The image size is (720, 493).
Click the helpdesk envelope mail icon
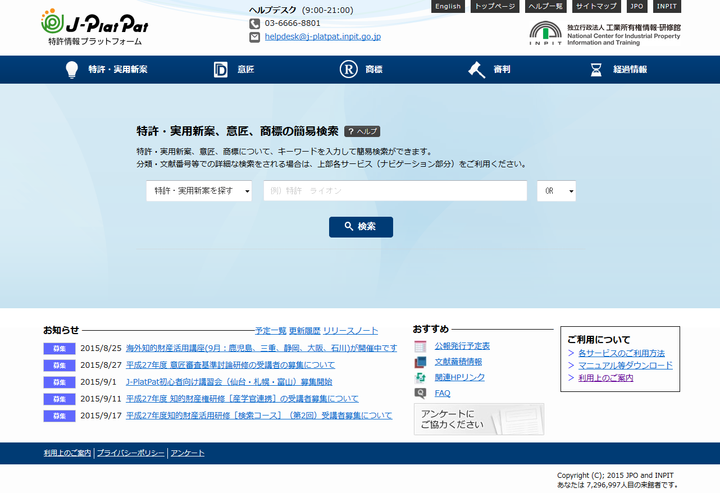tap(254, 37)
